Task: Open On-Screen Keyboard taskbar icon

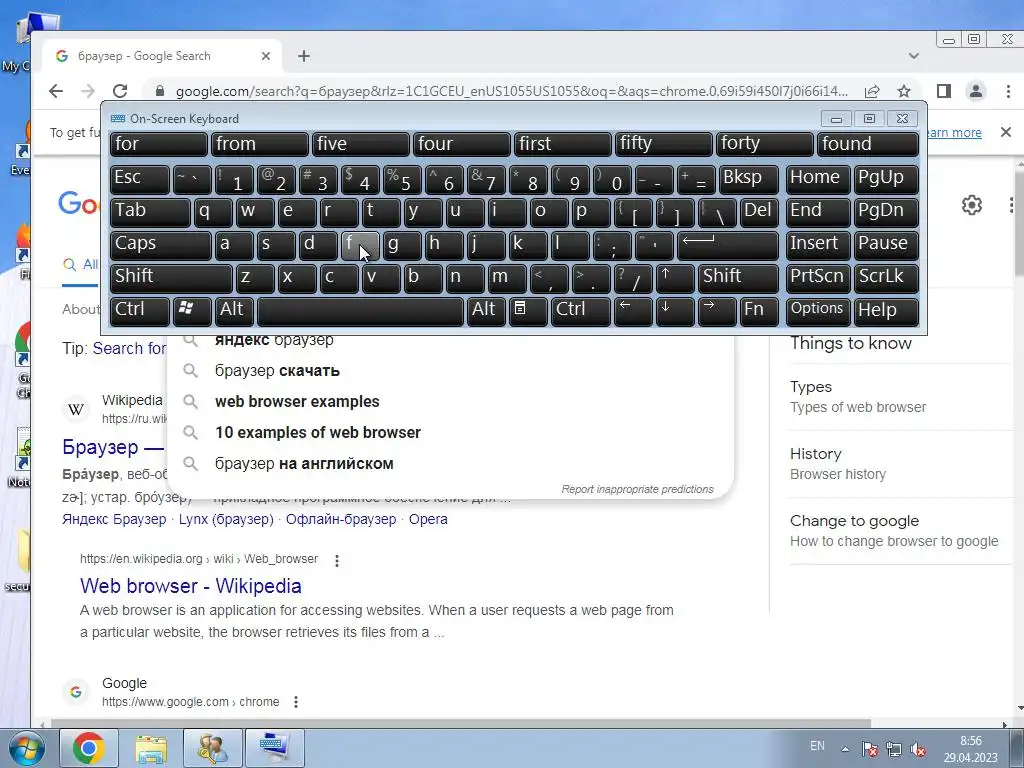Action: 274,748
